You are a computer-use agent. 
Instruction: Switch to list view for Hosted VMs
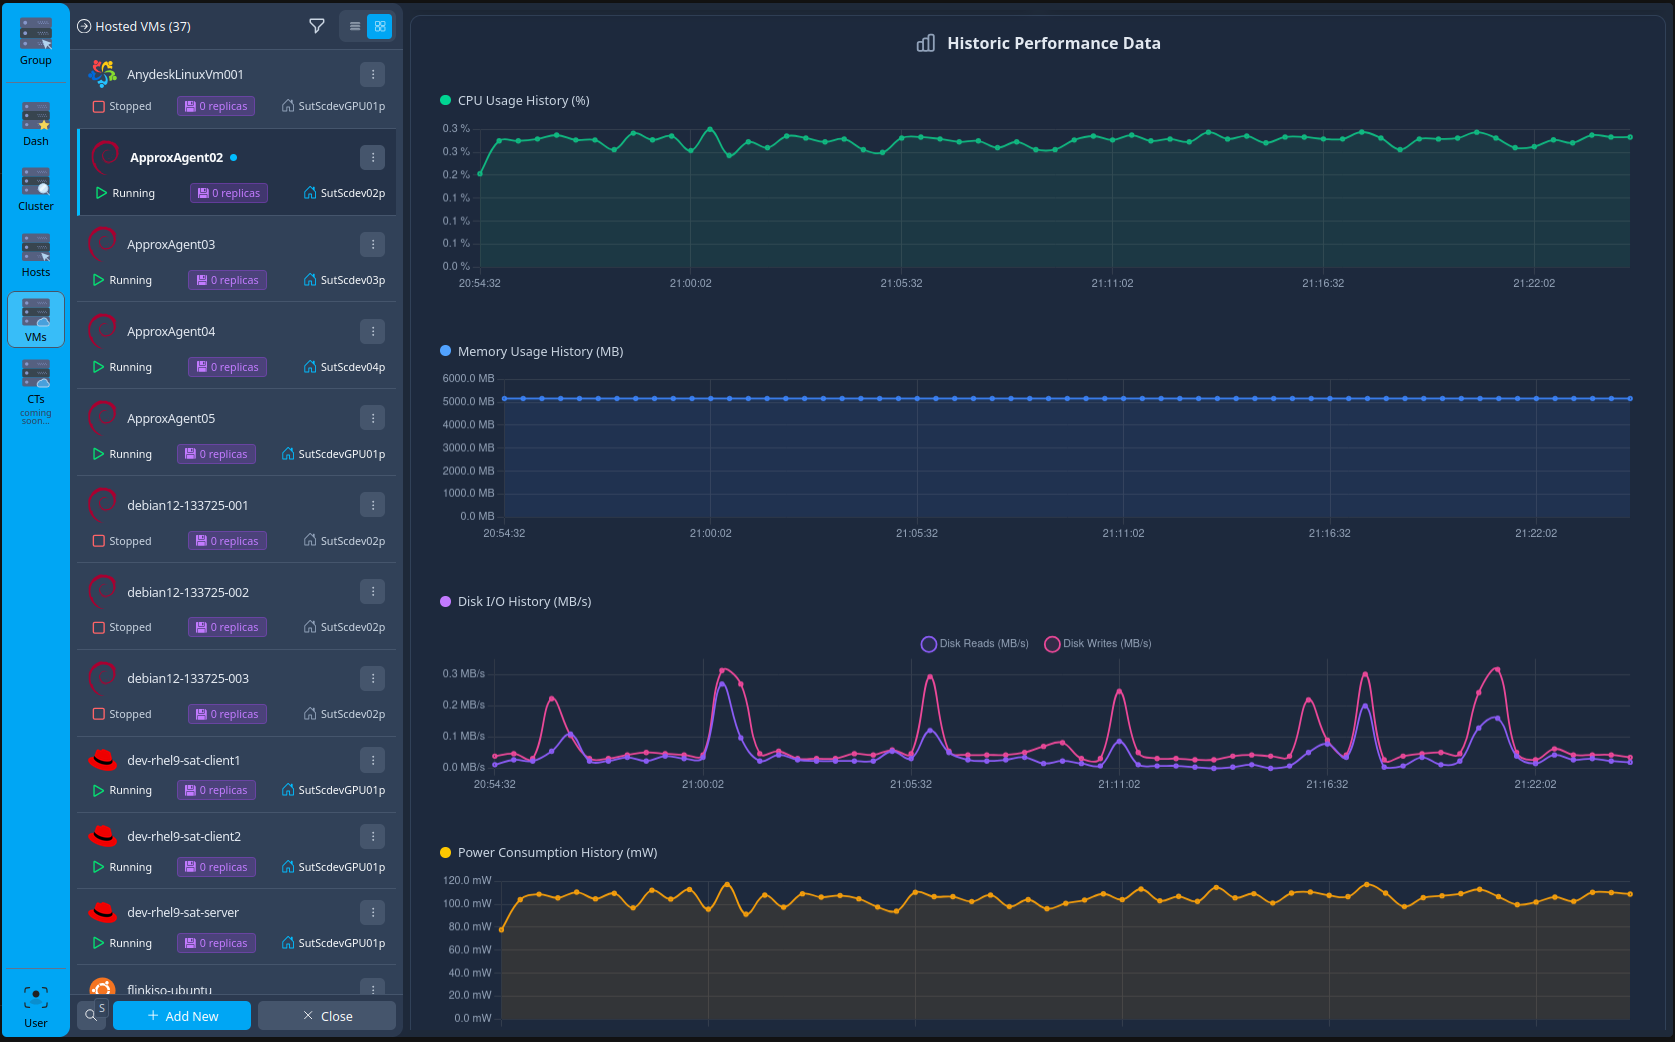pos(354,26)
